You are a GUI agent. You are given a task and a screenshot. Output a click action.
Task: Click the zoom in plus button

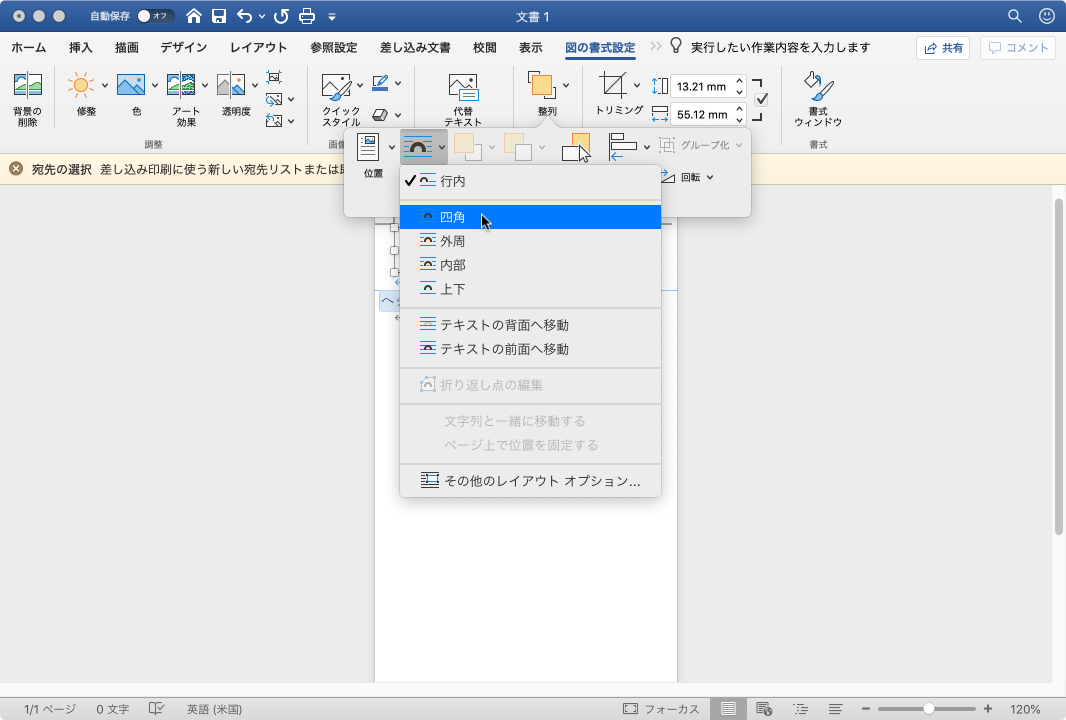tap(988, 708)
